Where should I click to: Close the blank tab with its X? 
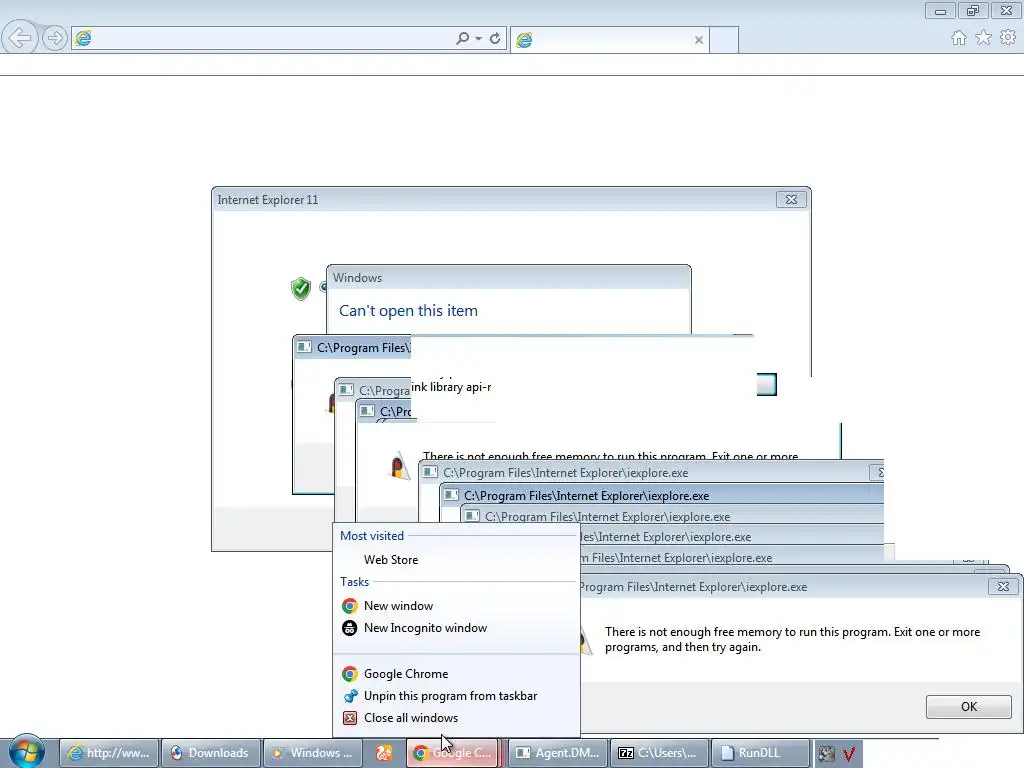tap(699, 40)
